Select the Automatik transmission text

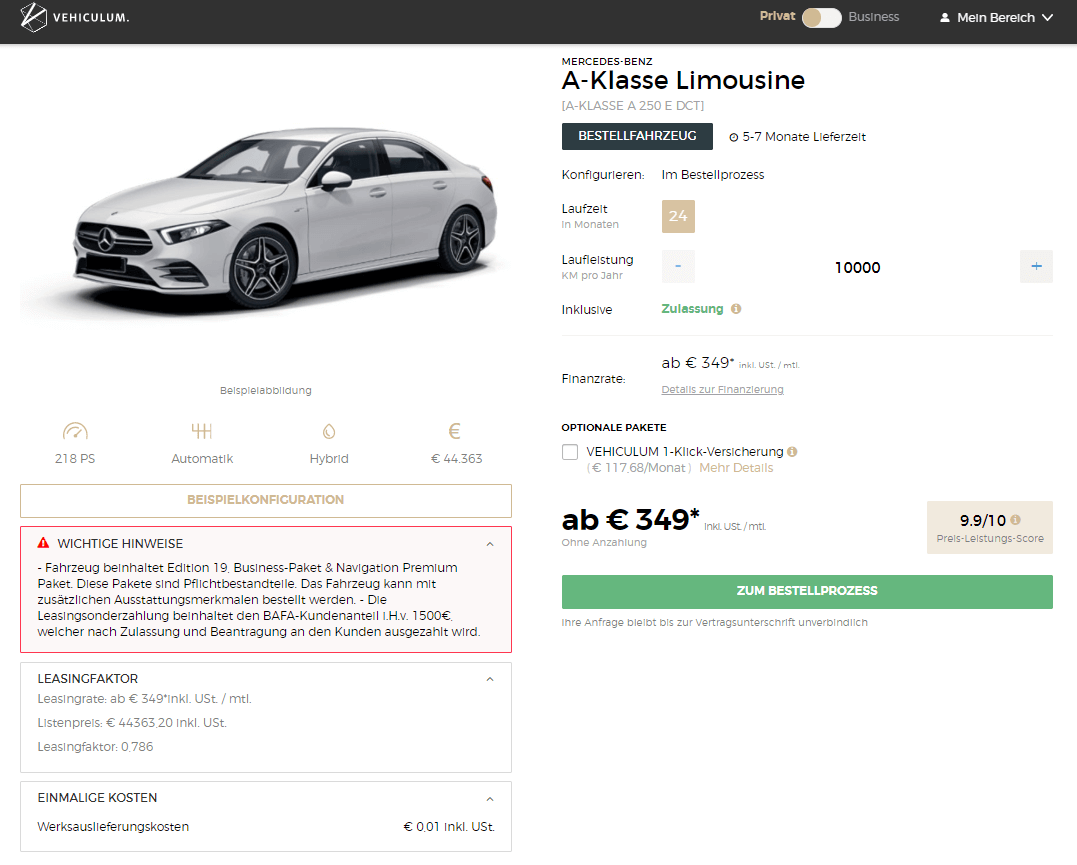[202, 458]
